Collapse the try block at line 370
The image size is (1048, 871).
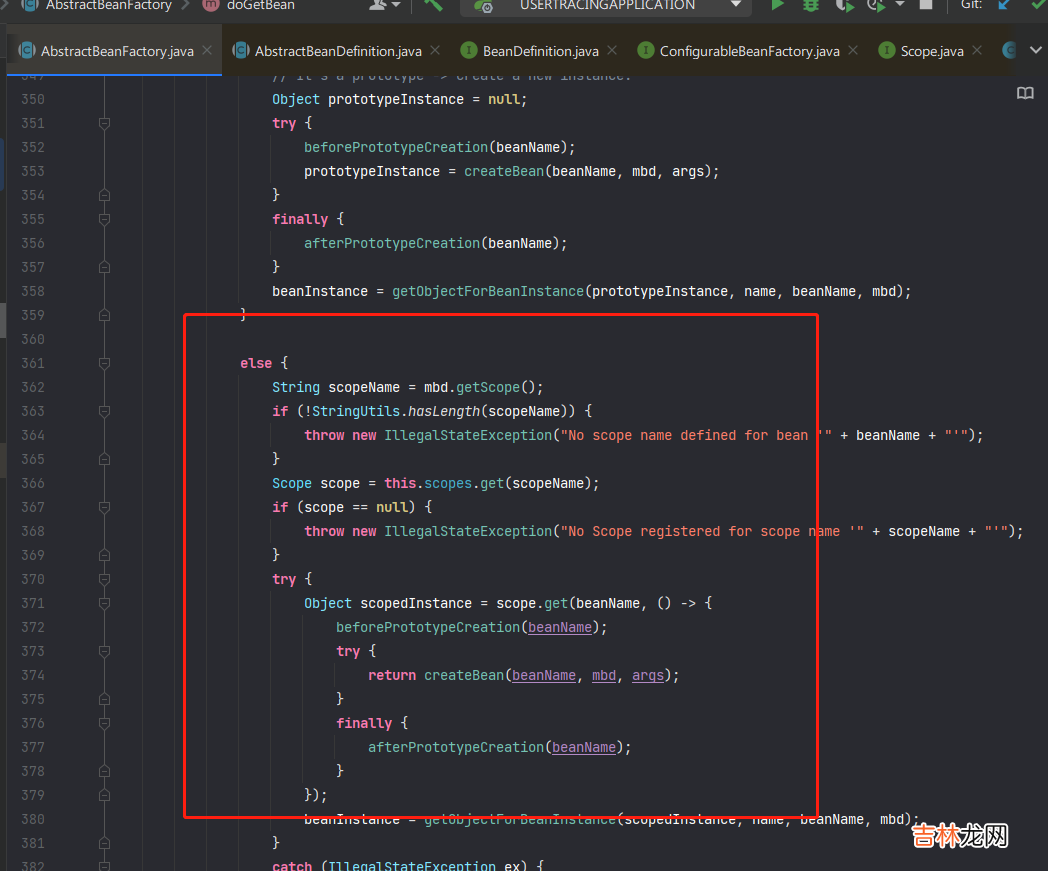104,579
